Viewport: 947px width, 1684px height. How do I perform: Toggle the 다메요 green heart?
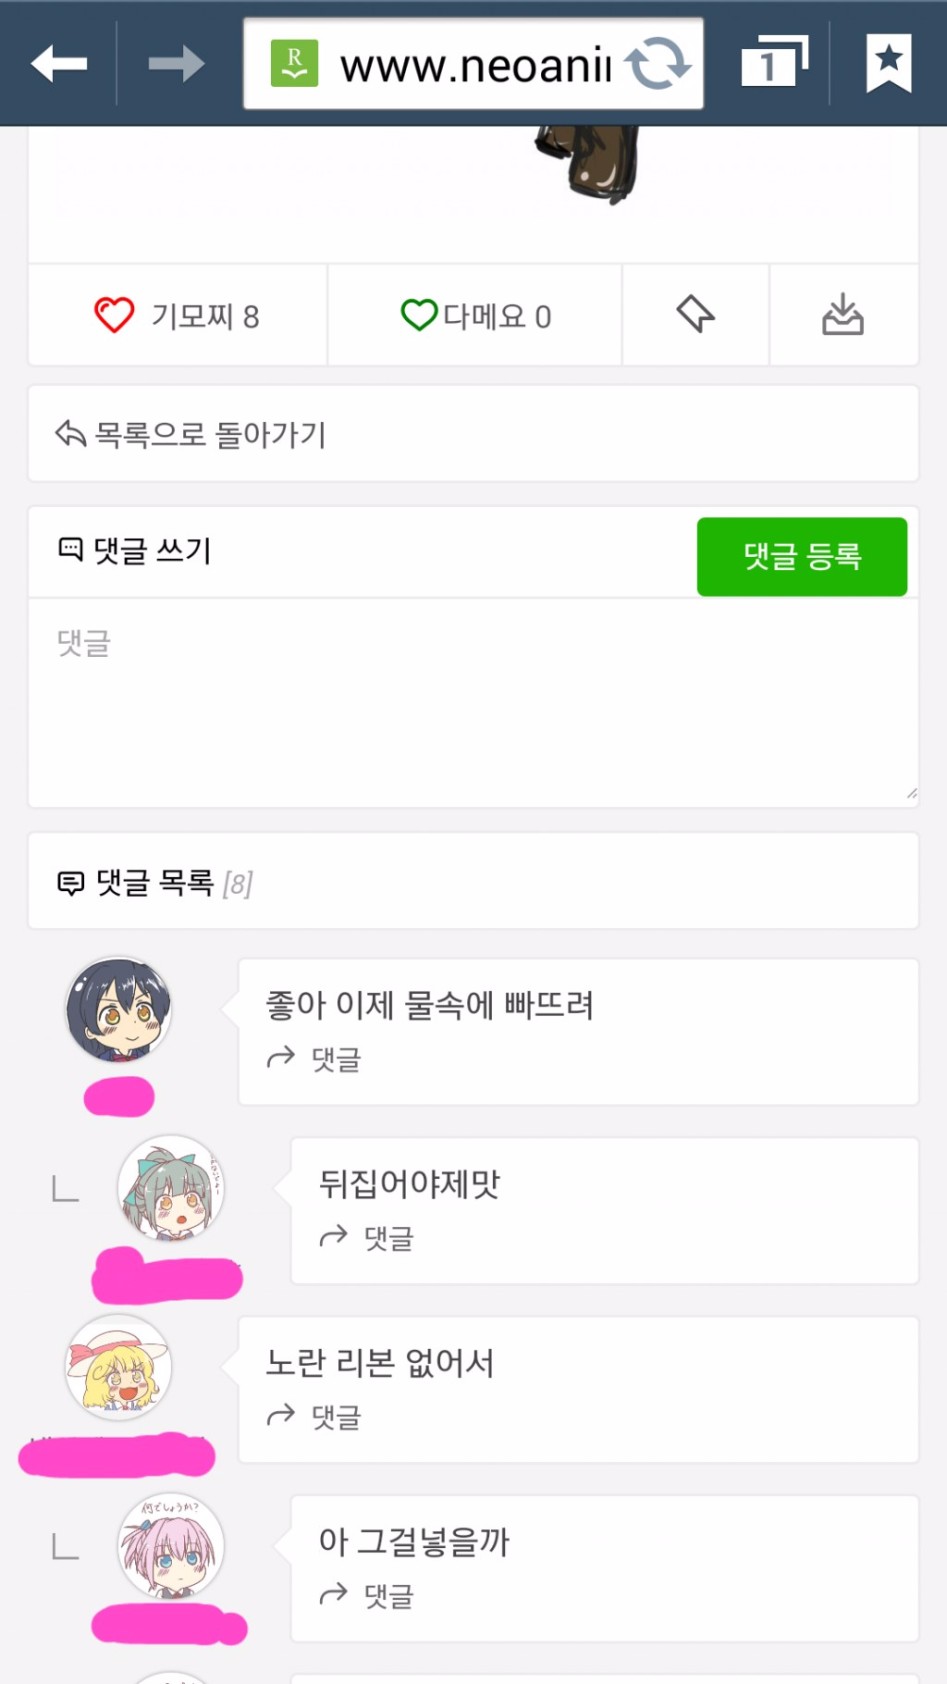click(x=475, y=315)
